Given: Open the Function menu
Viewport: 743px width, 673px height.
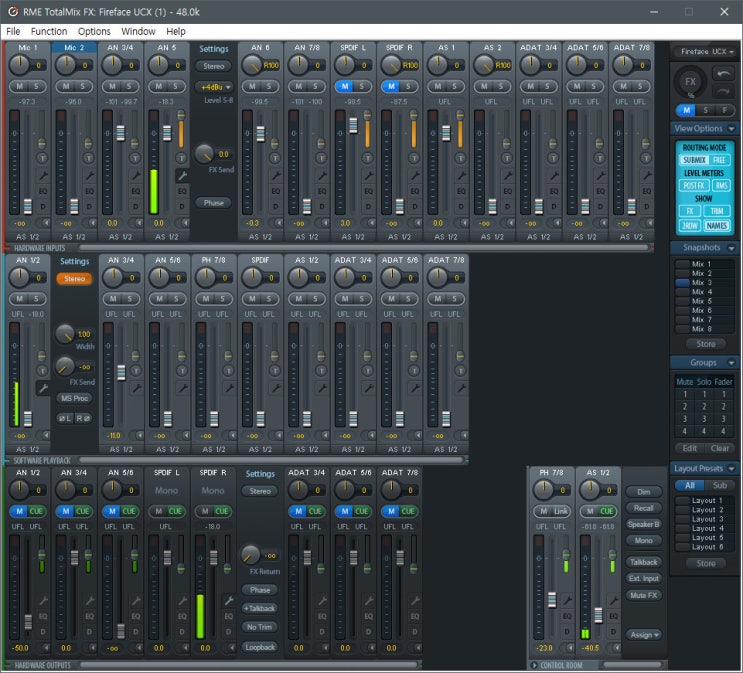Looking at the screenshot, I should [x=49, y=31].
